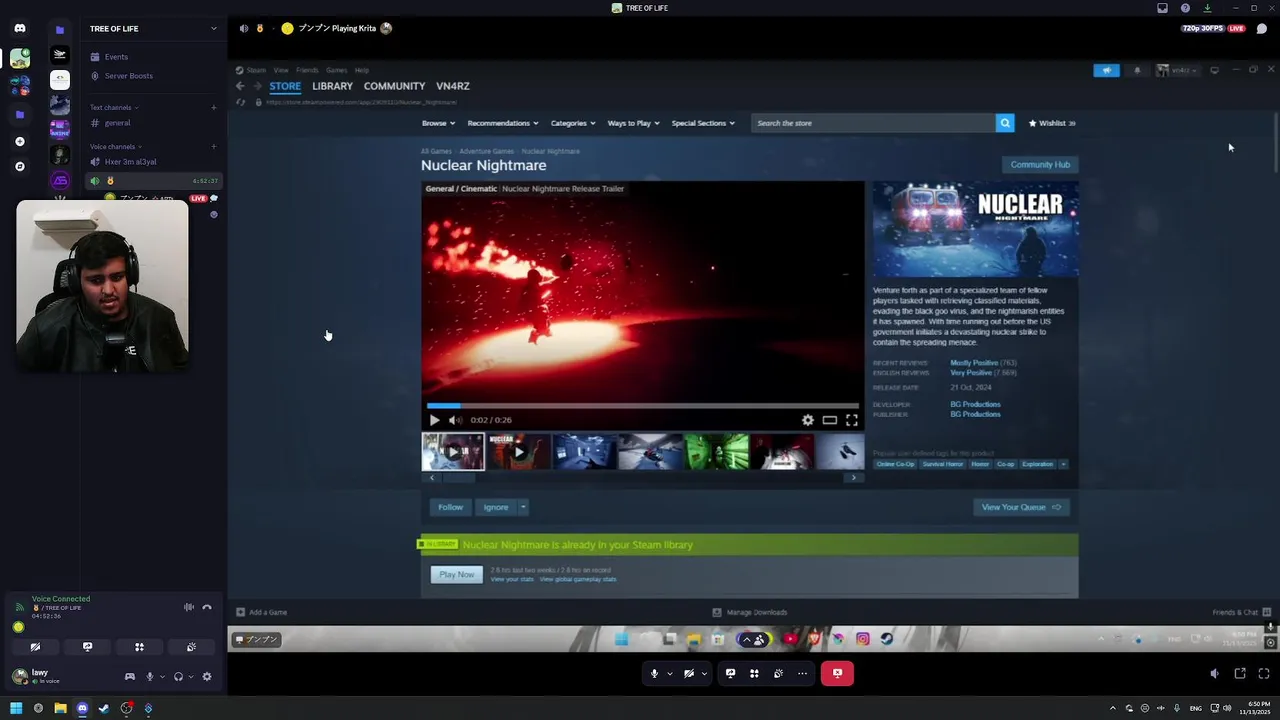Open output device options arrow beside headphones
1280x720 pixels.
point(190,677)
